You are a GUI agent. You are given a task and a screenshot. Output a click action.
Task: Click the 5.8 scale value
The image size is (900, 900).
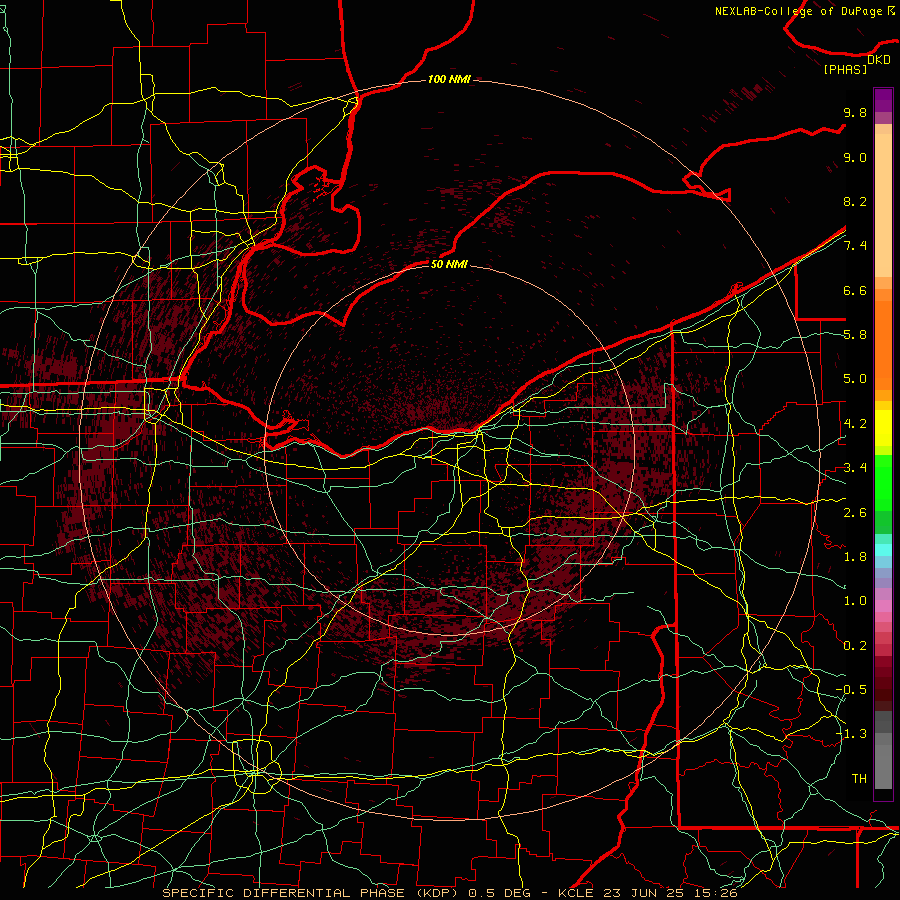pos(855,335)
